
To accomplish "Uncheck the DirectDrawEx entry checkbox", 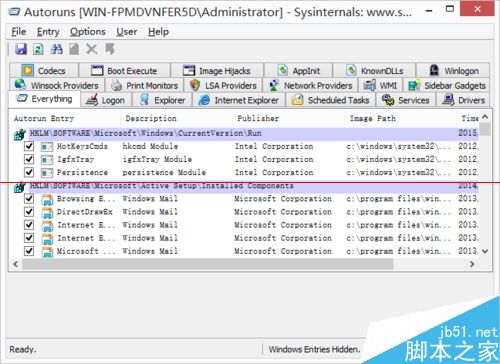I will 29,211.
